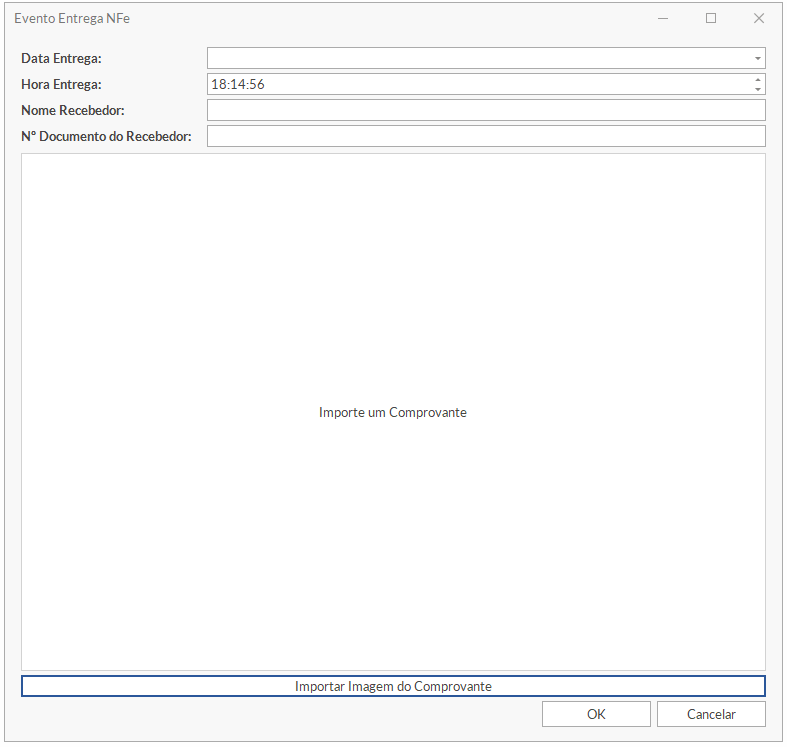Viewport: 787px width, 747px height.
Task: Select the hours value in Hora Entrega
Action: pyautogui.click(x=218, y=85)
